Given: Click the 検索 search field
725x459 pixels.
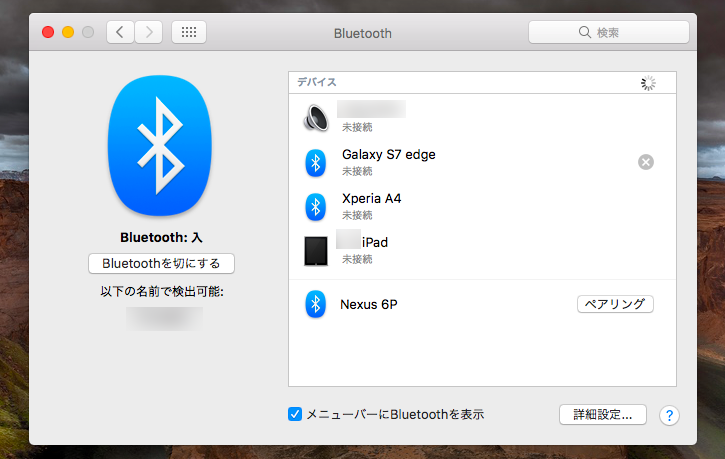Looking at the screenshot, I should pos(608,32).
